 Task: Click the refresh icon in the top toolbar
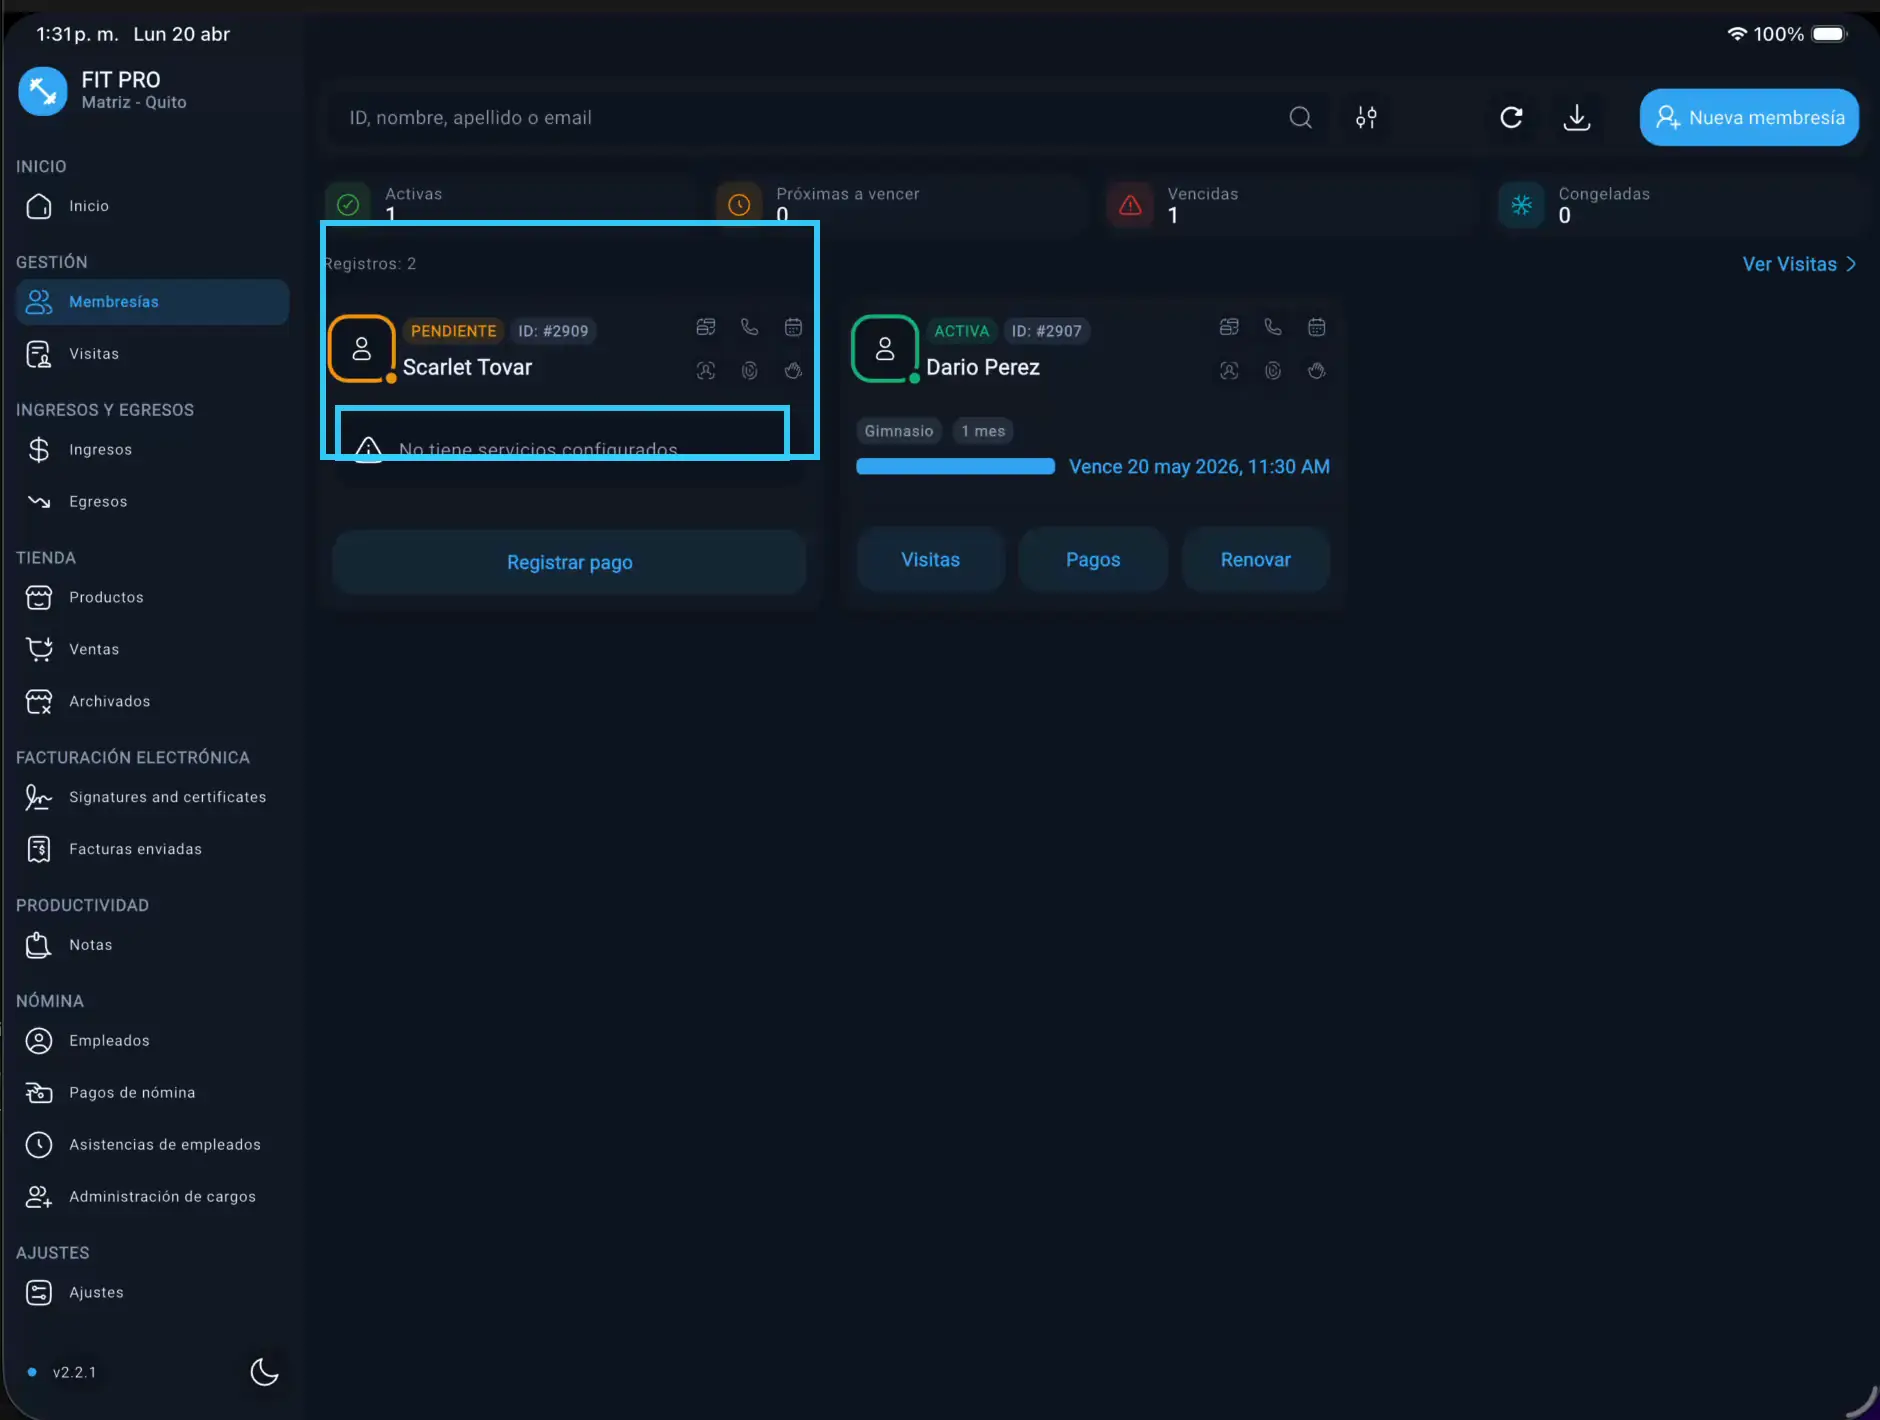1511,118
